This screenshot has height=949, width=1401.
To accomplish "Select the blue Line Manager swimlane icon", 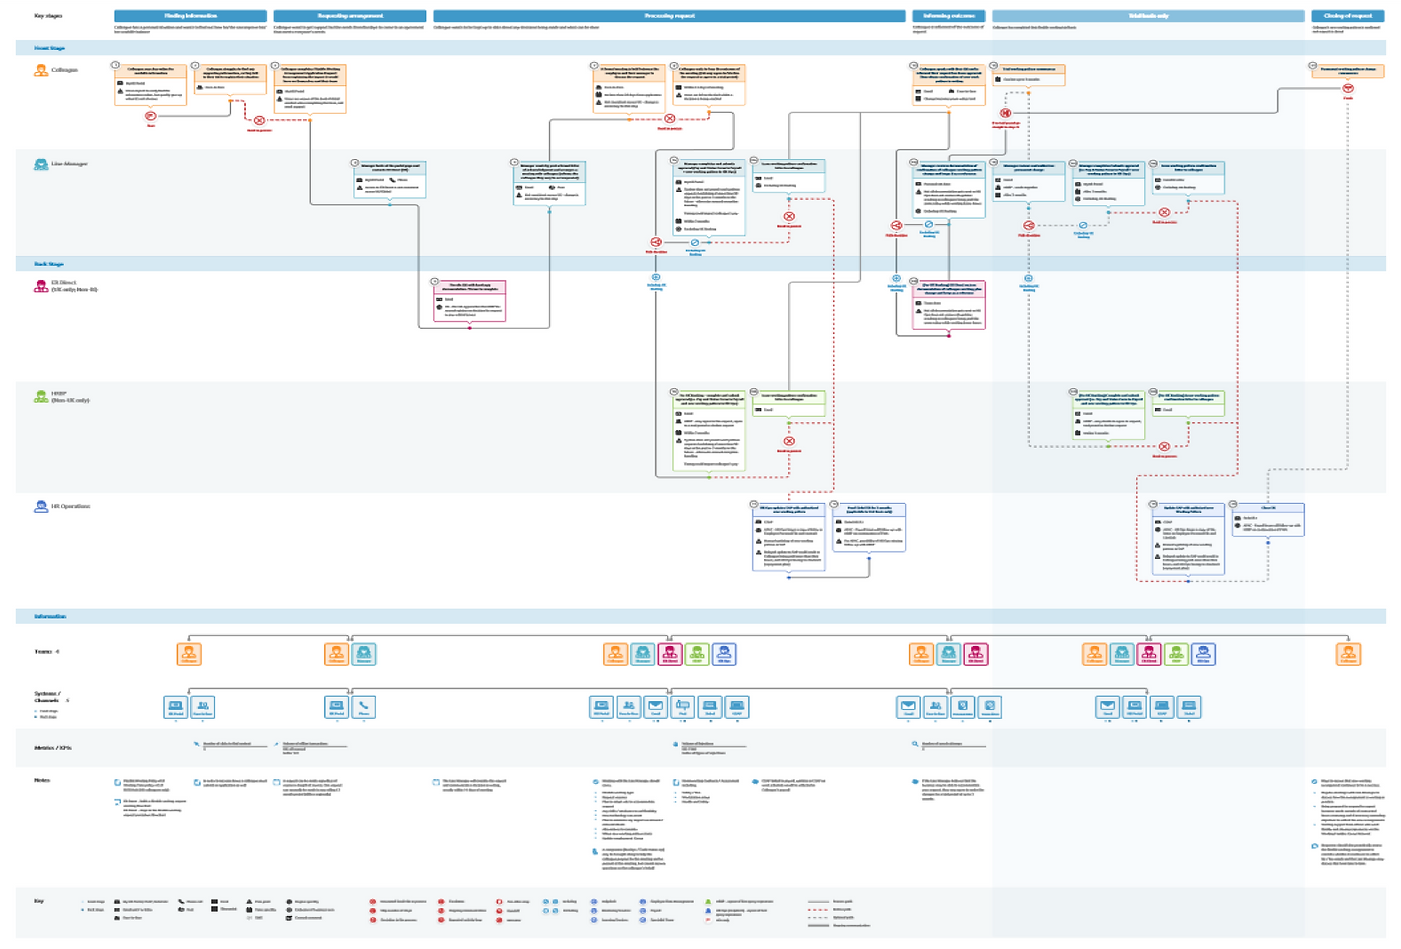I will pos(41,164).
